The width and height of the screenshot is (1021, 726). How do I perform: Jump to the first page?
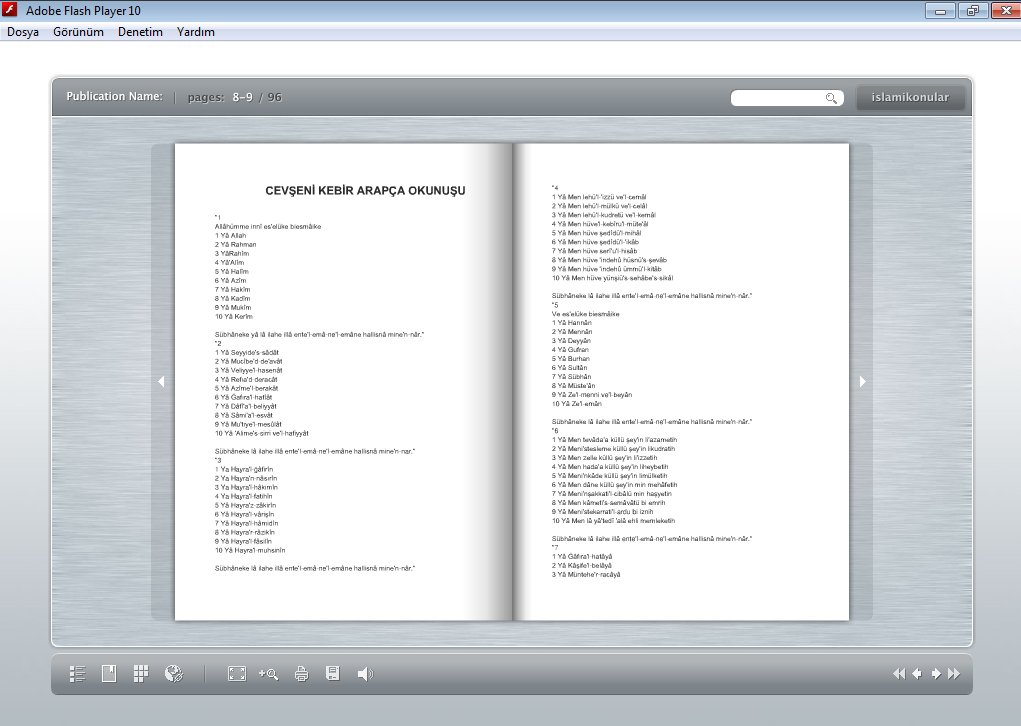pos(899,674)
